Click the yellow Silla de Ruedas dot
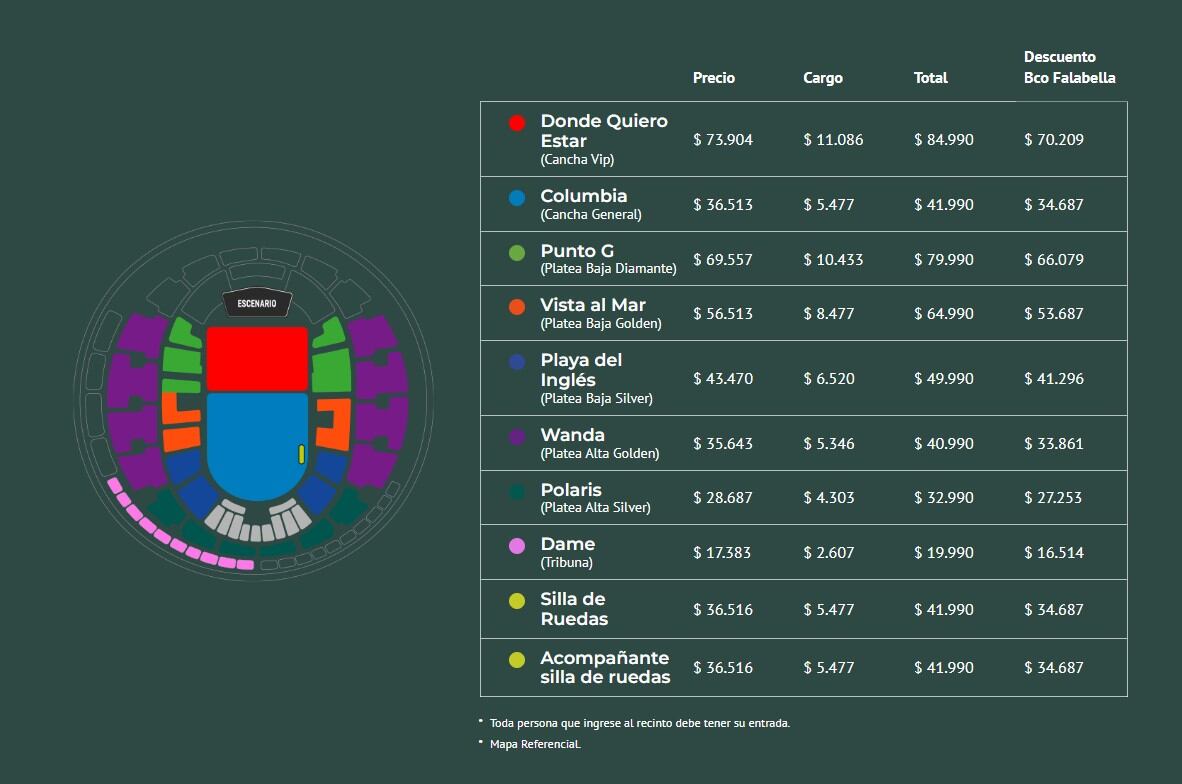 tap(517, 601)
